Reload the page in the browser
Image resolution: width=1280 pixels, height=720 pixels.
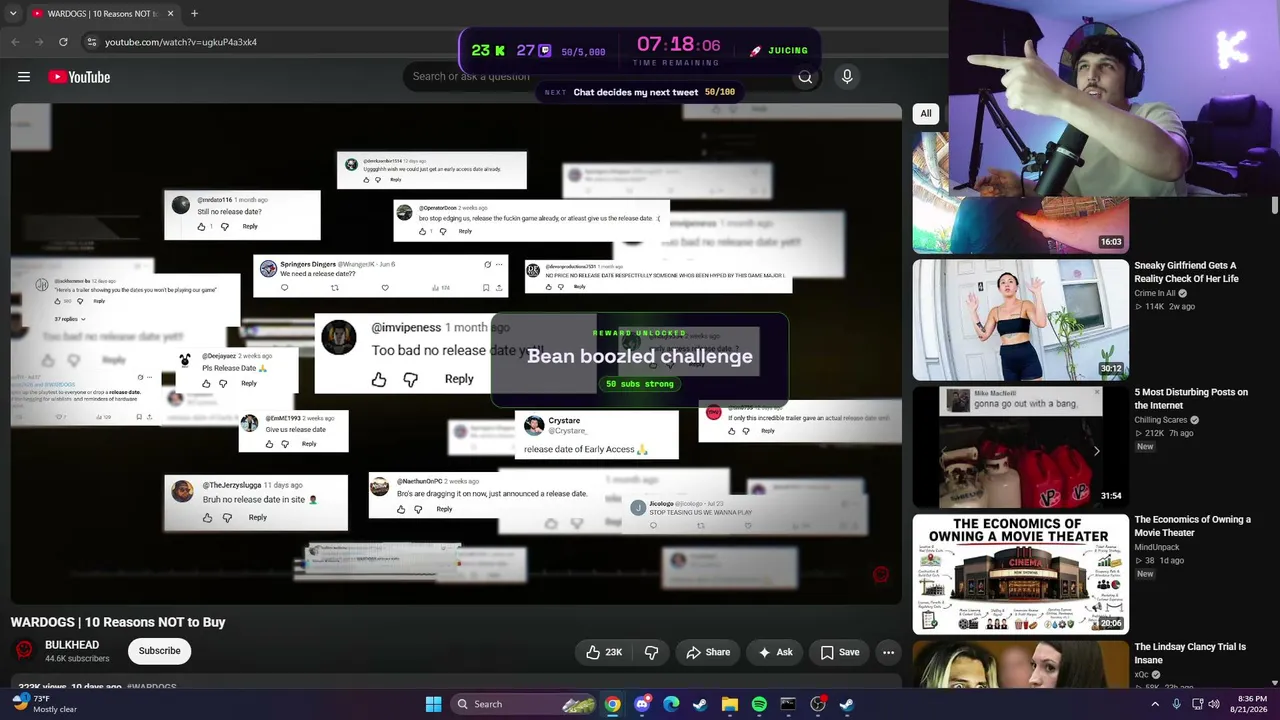pos(63,42)
